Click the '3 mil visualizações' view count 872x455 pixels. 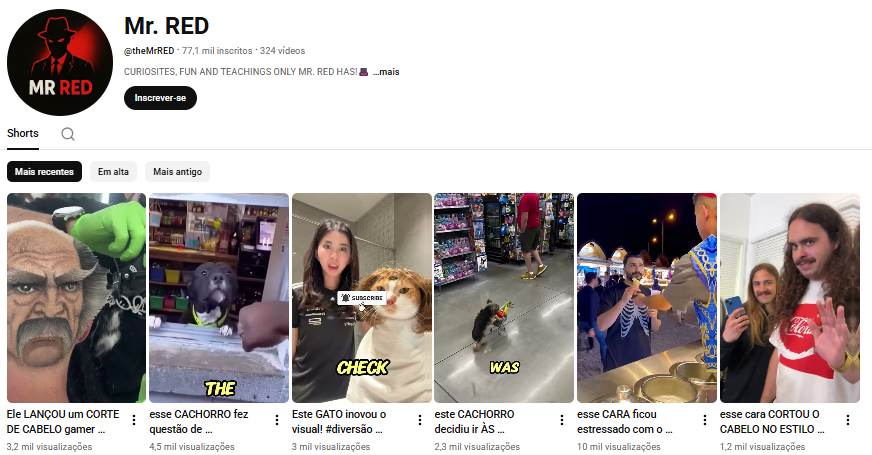tap(331, 447)
